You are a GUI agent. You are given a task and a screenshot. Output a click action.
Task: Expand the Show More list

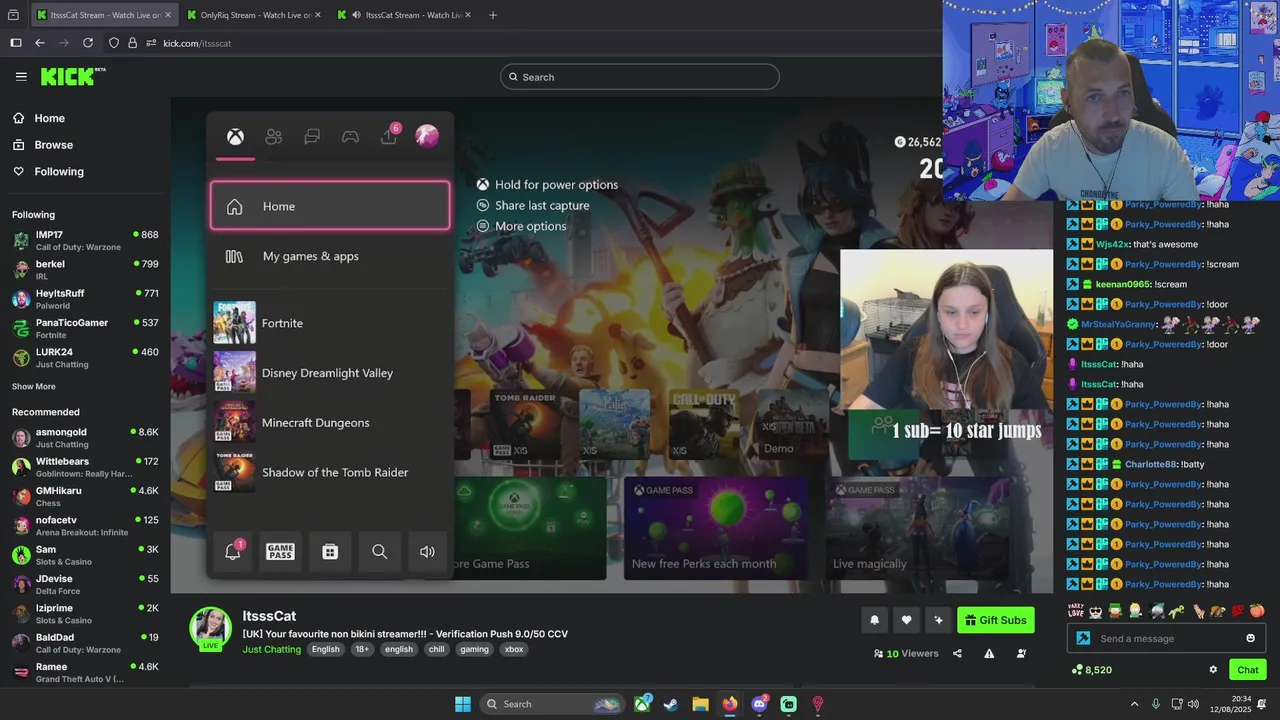(x=34, y=387)
